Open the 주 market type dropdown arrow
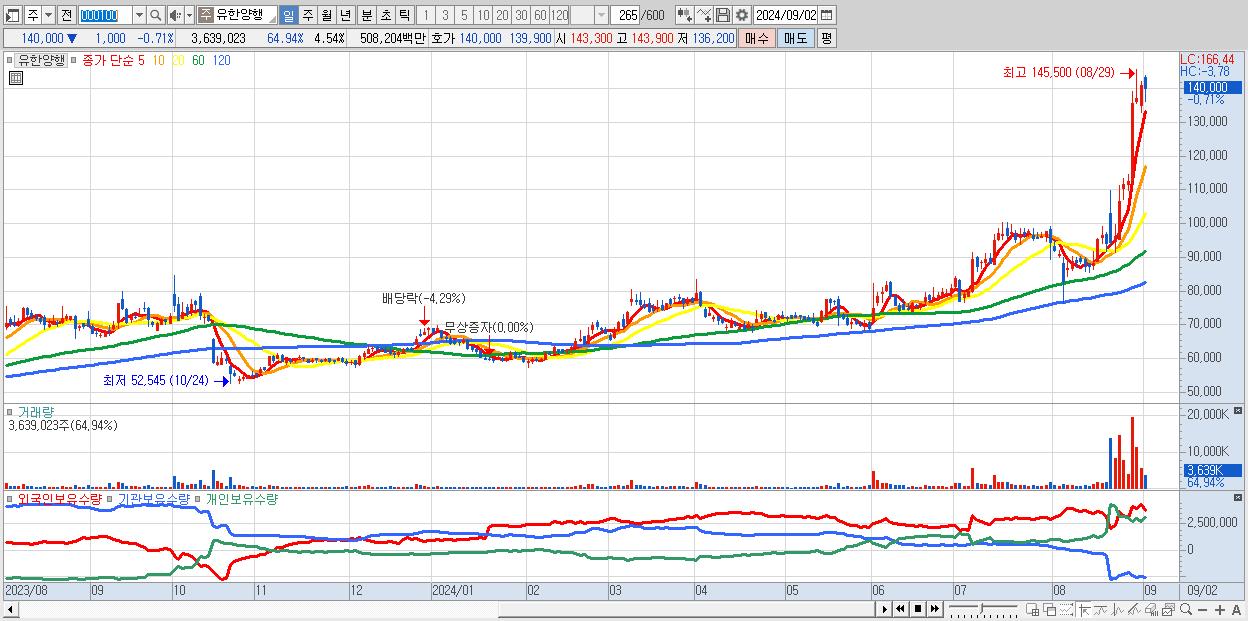The height and width of the screenshot is (621, 1248). coord(48,15)
